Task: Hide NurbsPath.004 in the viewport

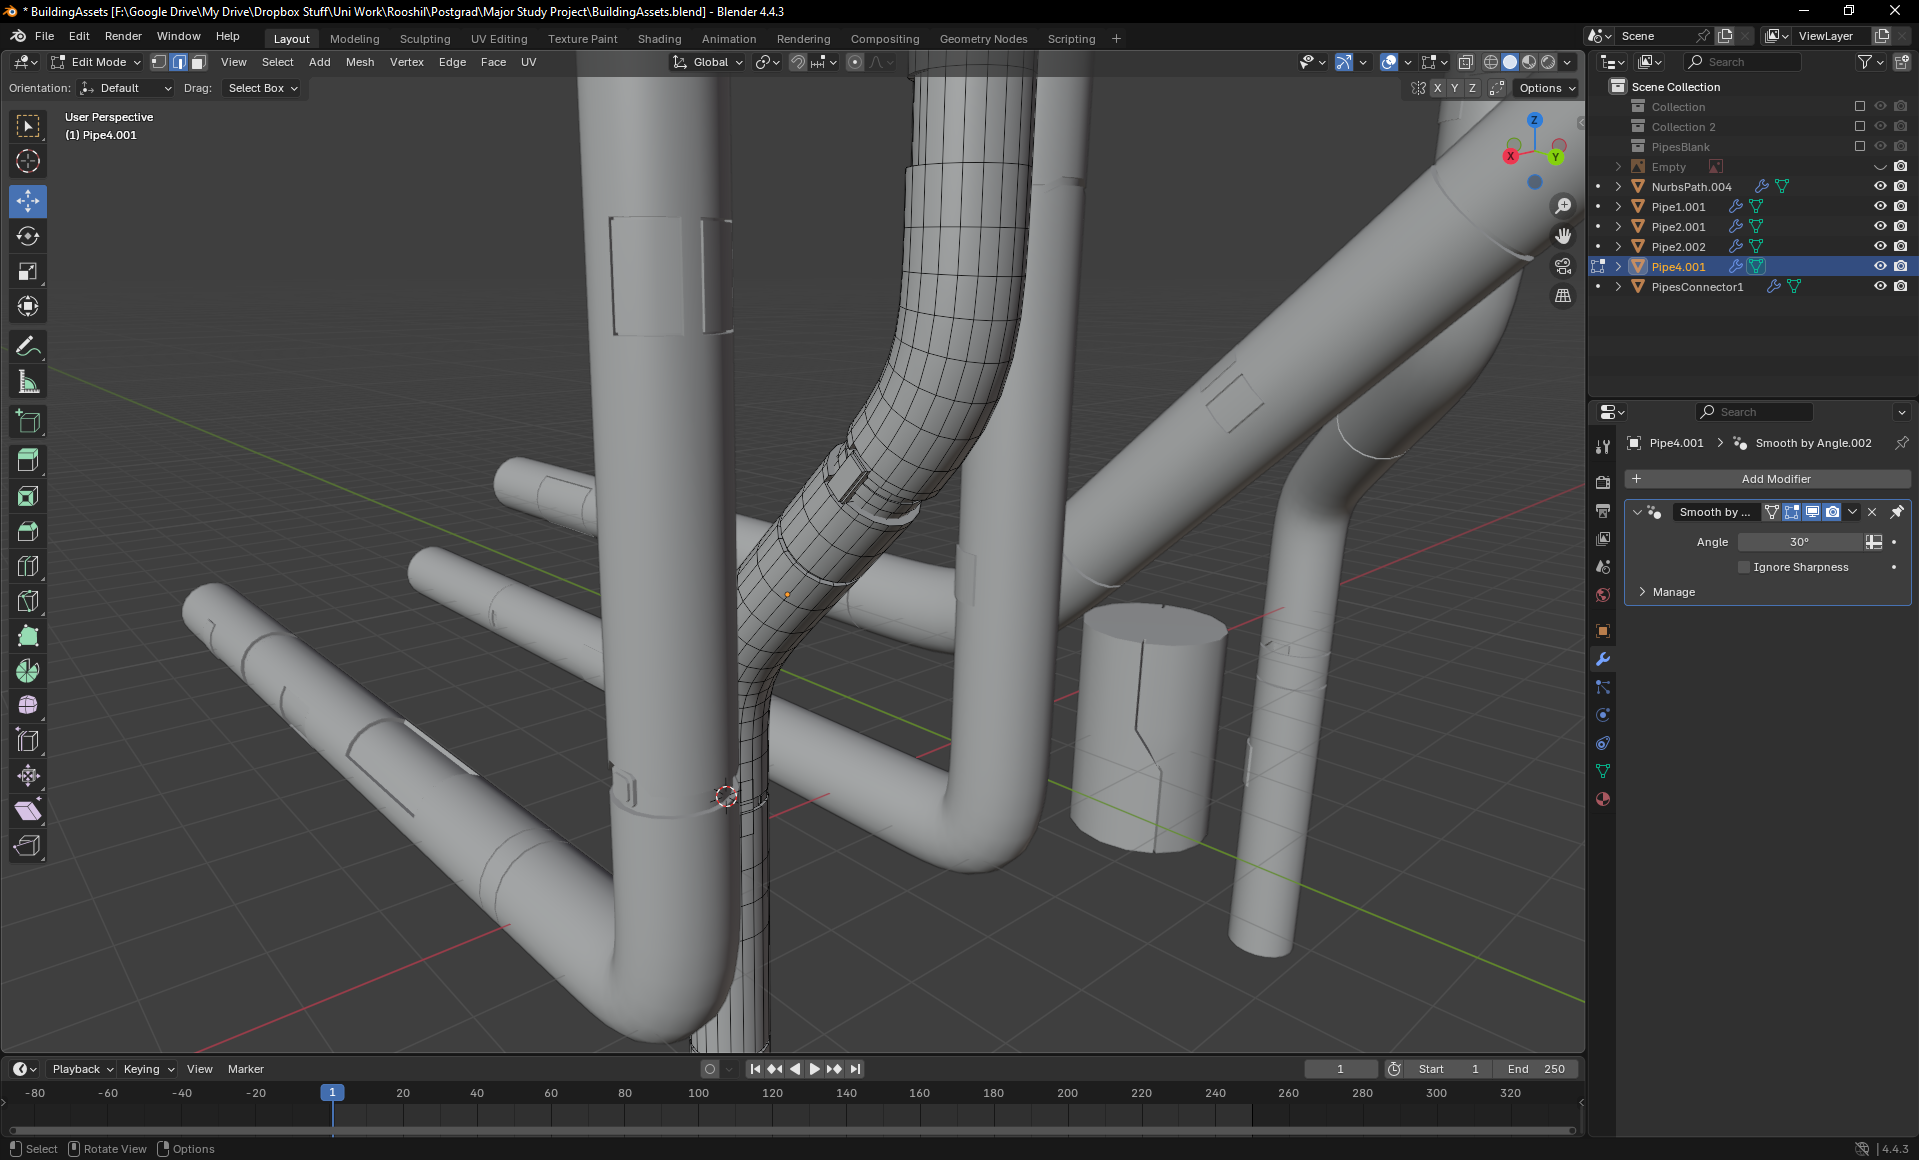Action: (x=1880, y=187)
